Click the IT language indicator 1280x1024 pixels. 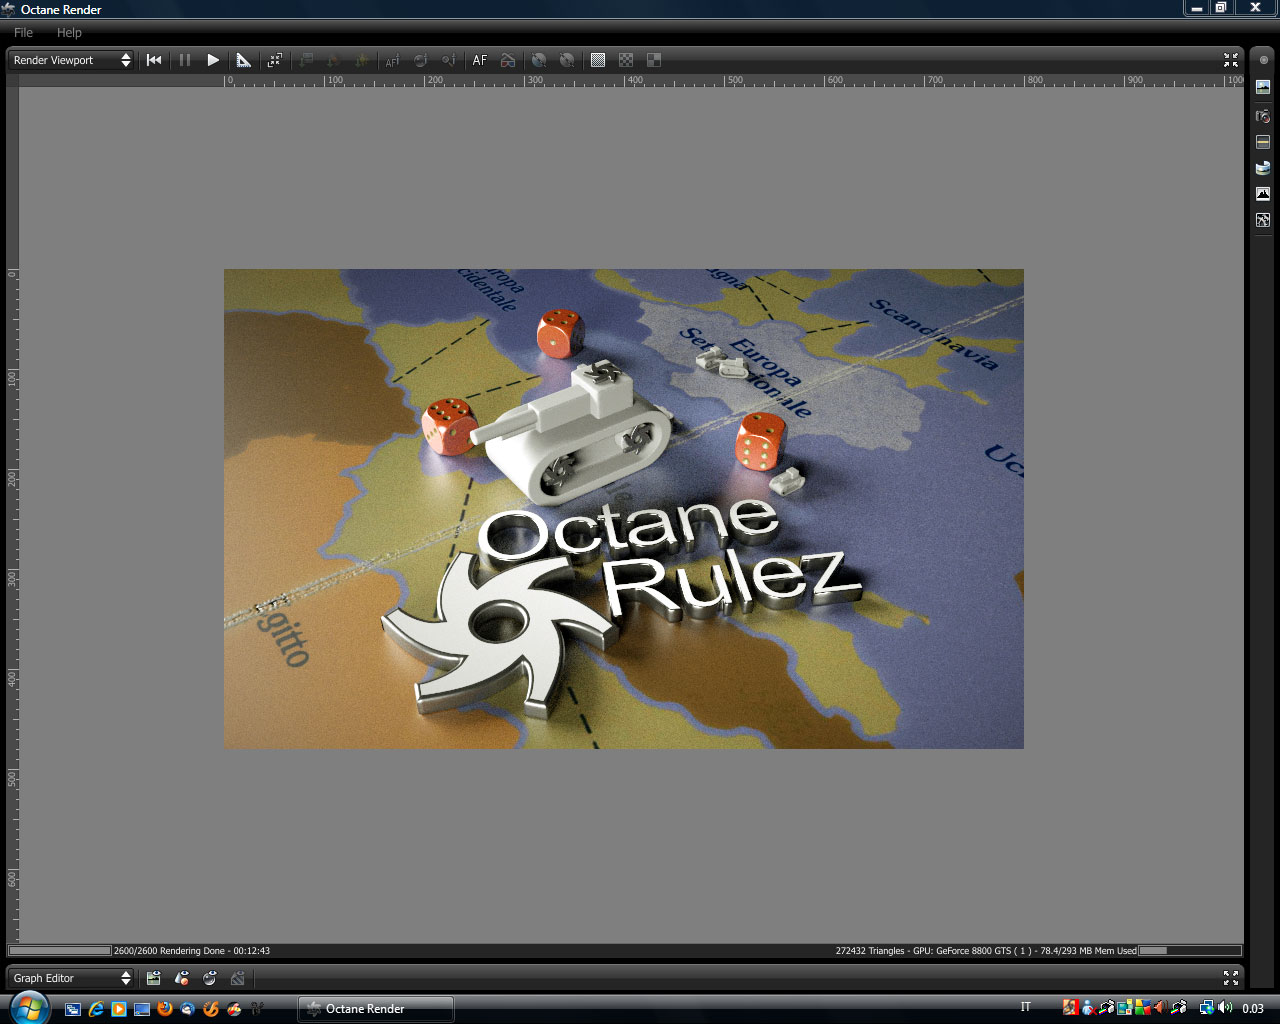[1025, 1008]
